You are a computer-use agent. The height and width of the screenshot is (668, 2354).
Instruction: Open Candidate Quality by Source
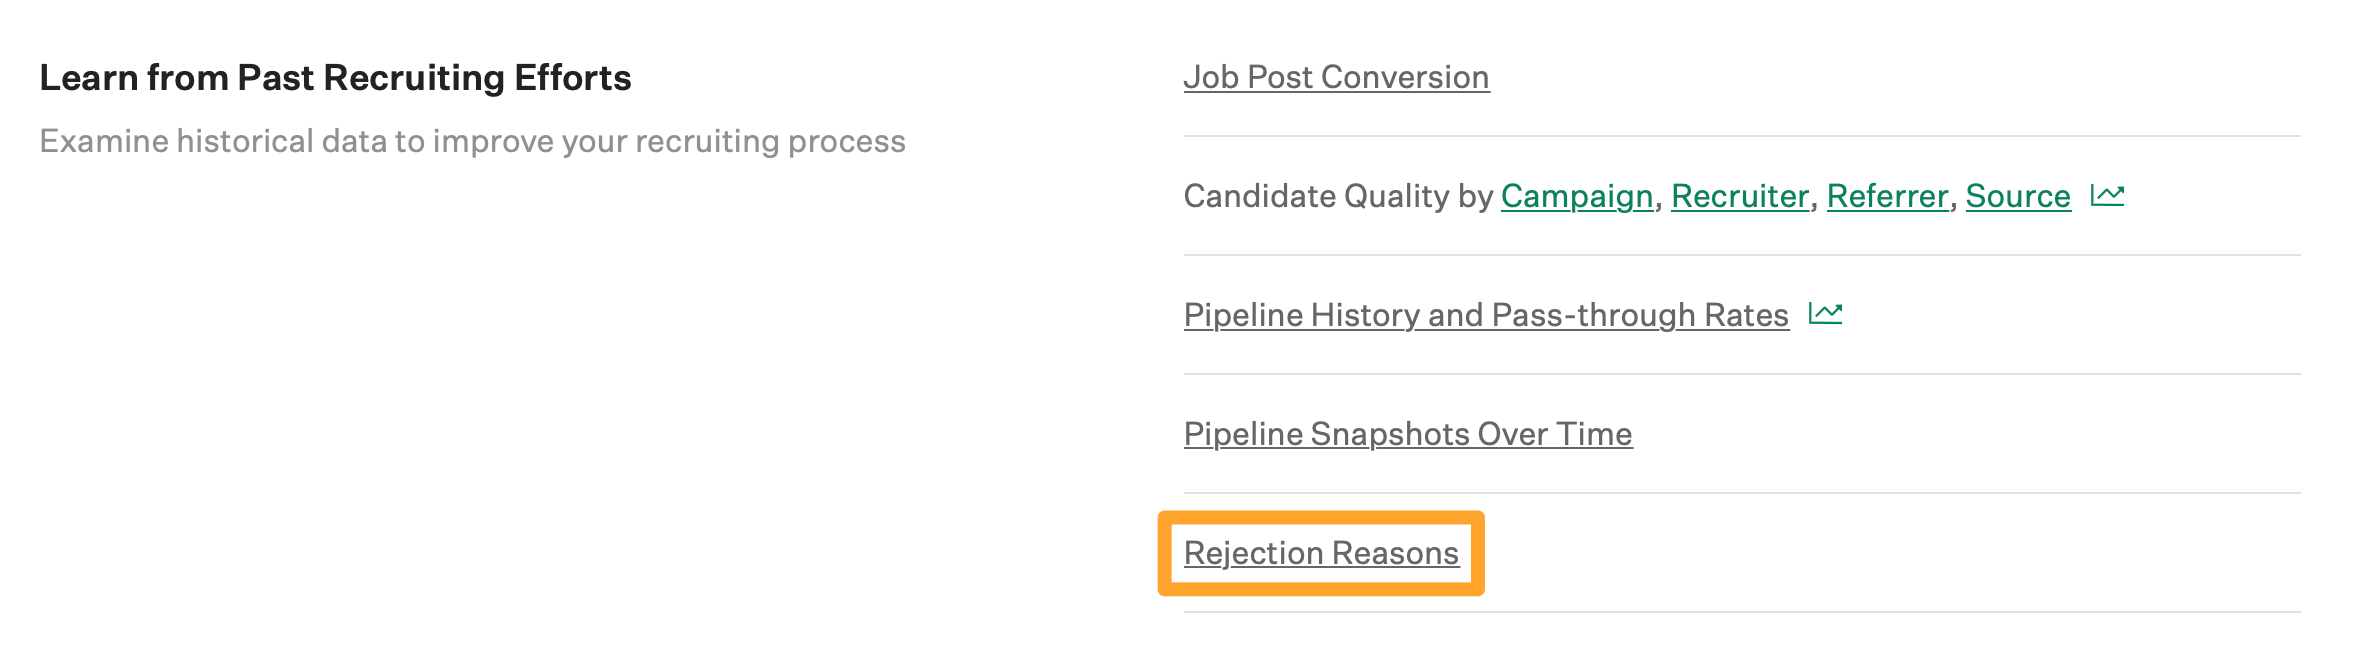[x=2017, y=196]
